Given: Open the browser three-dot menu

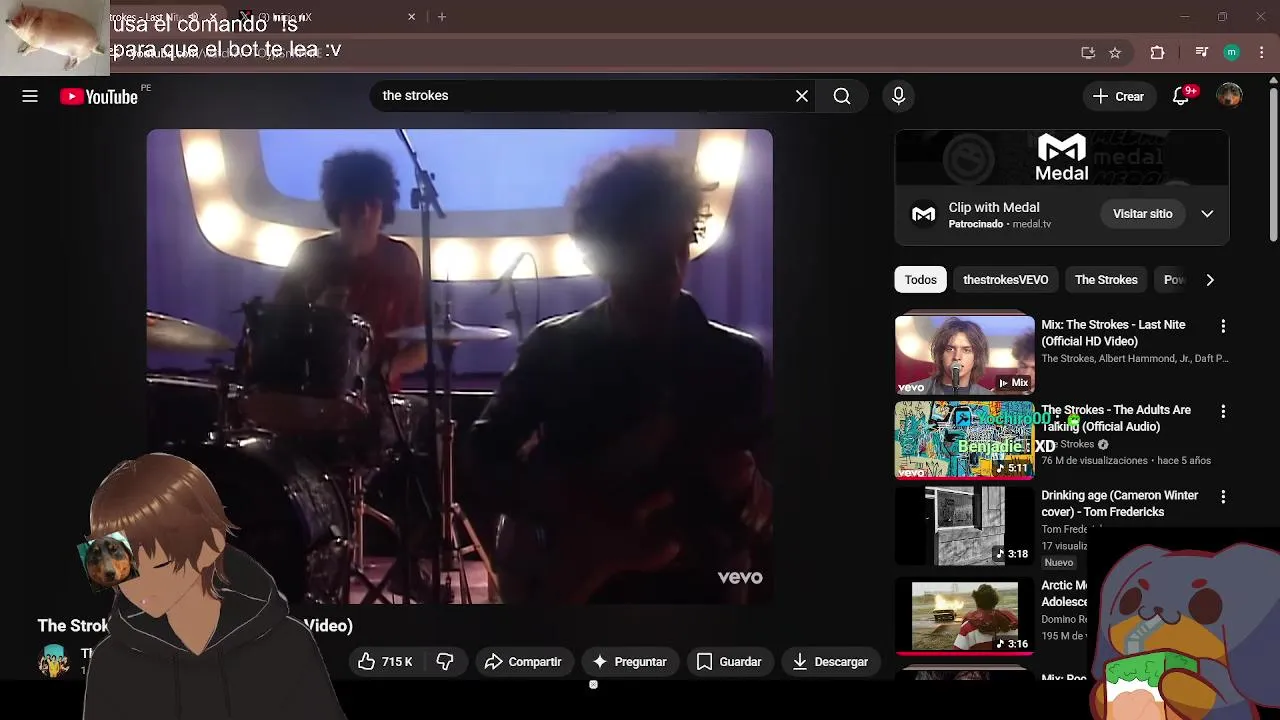Looking at the screenshot, I should point(1262,53).
